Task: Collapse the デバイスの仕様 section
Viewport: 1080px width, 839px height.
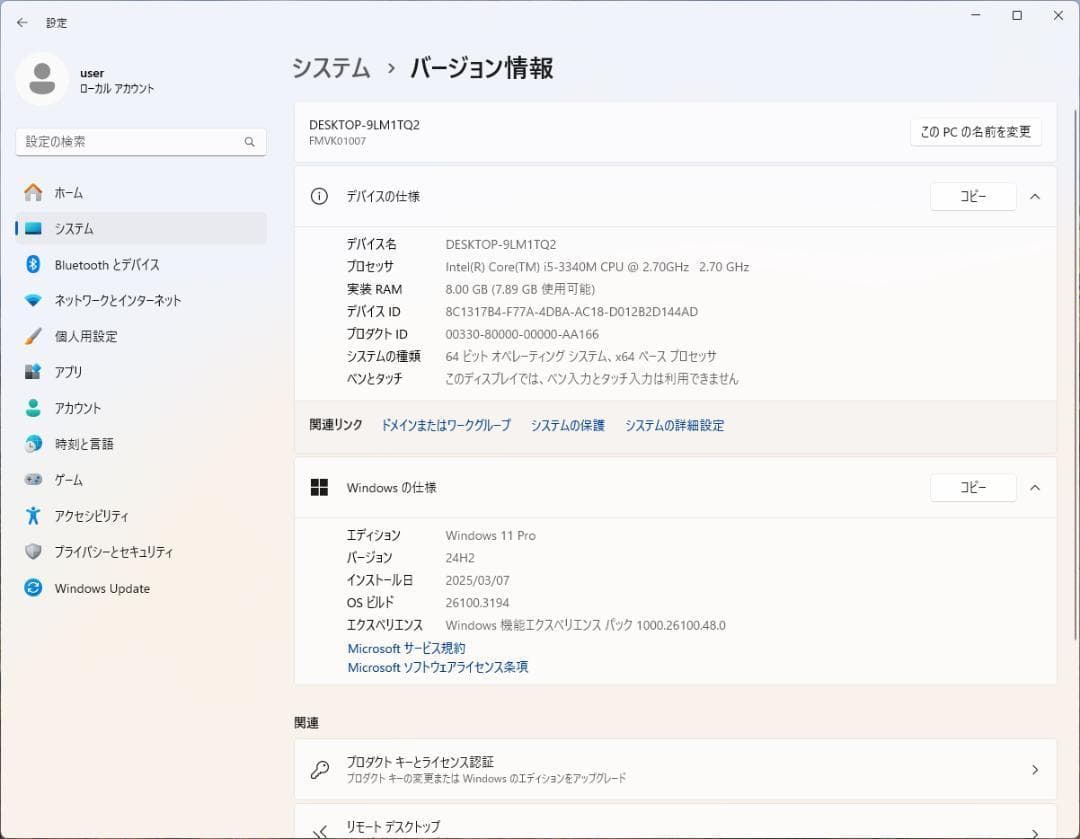Action: (1035, 196)
